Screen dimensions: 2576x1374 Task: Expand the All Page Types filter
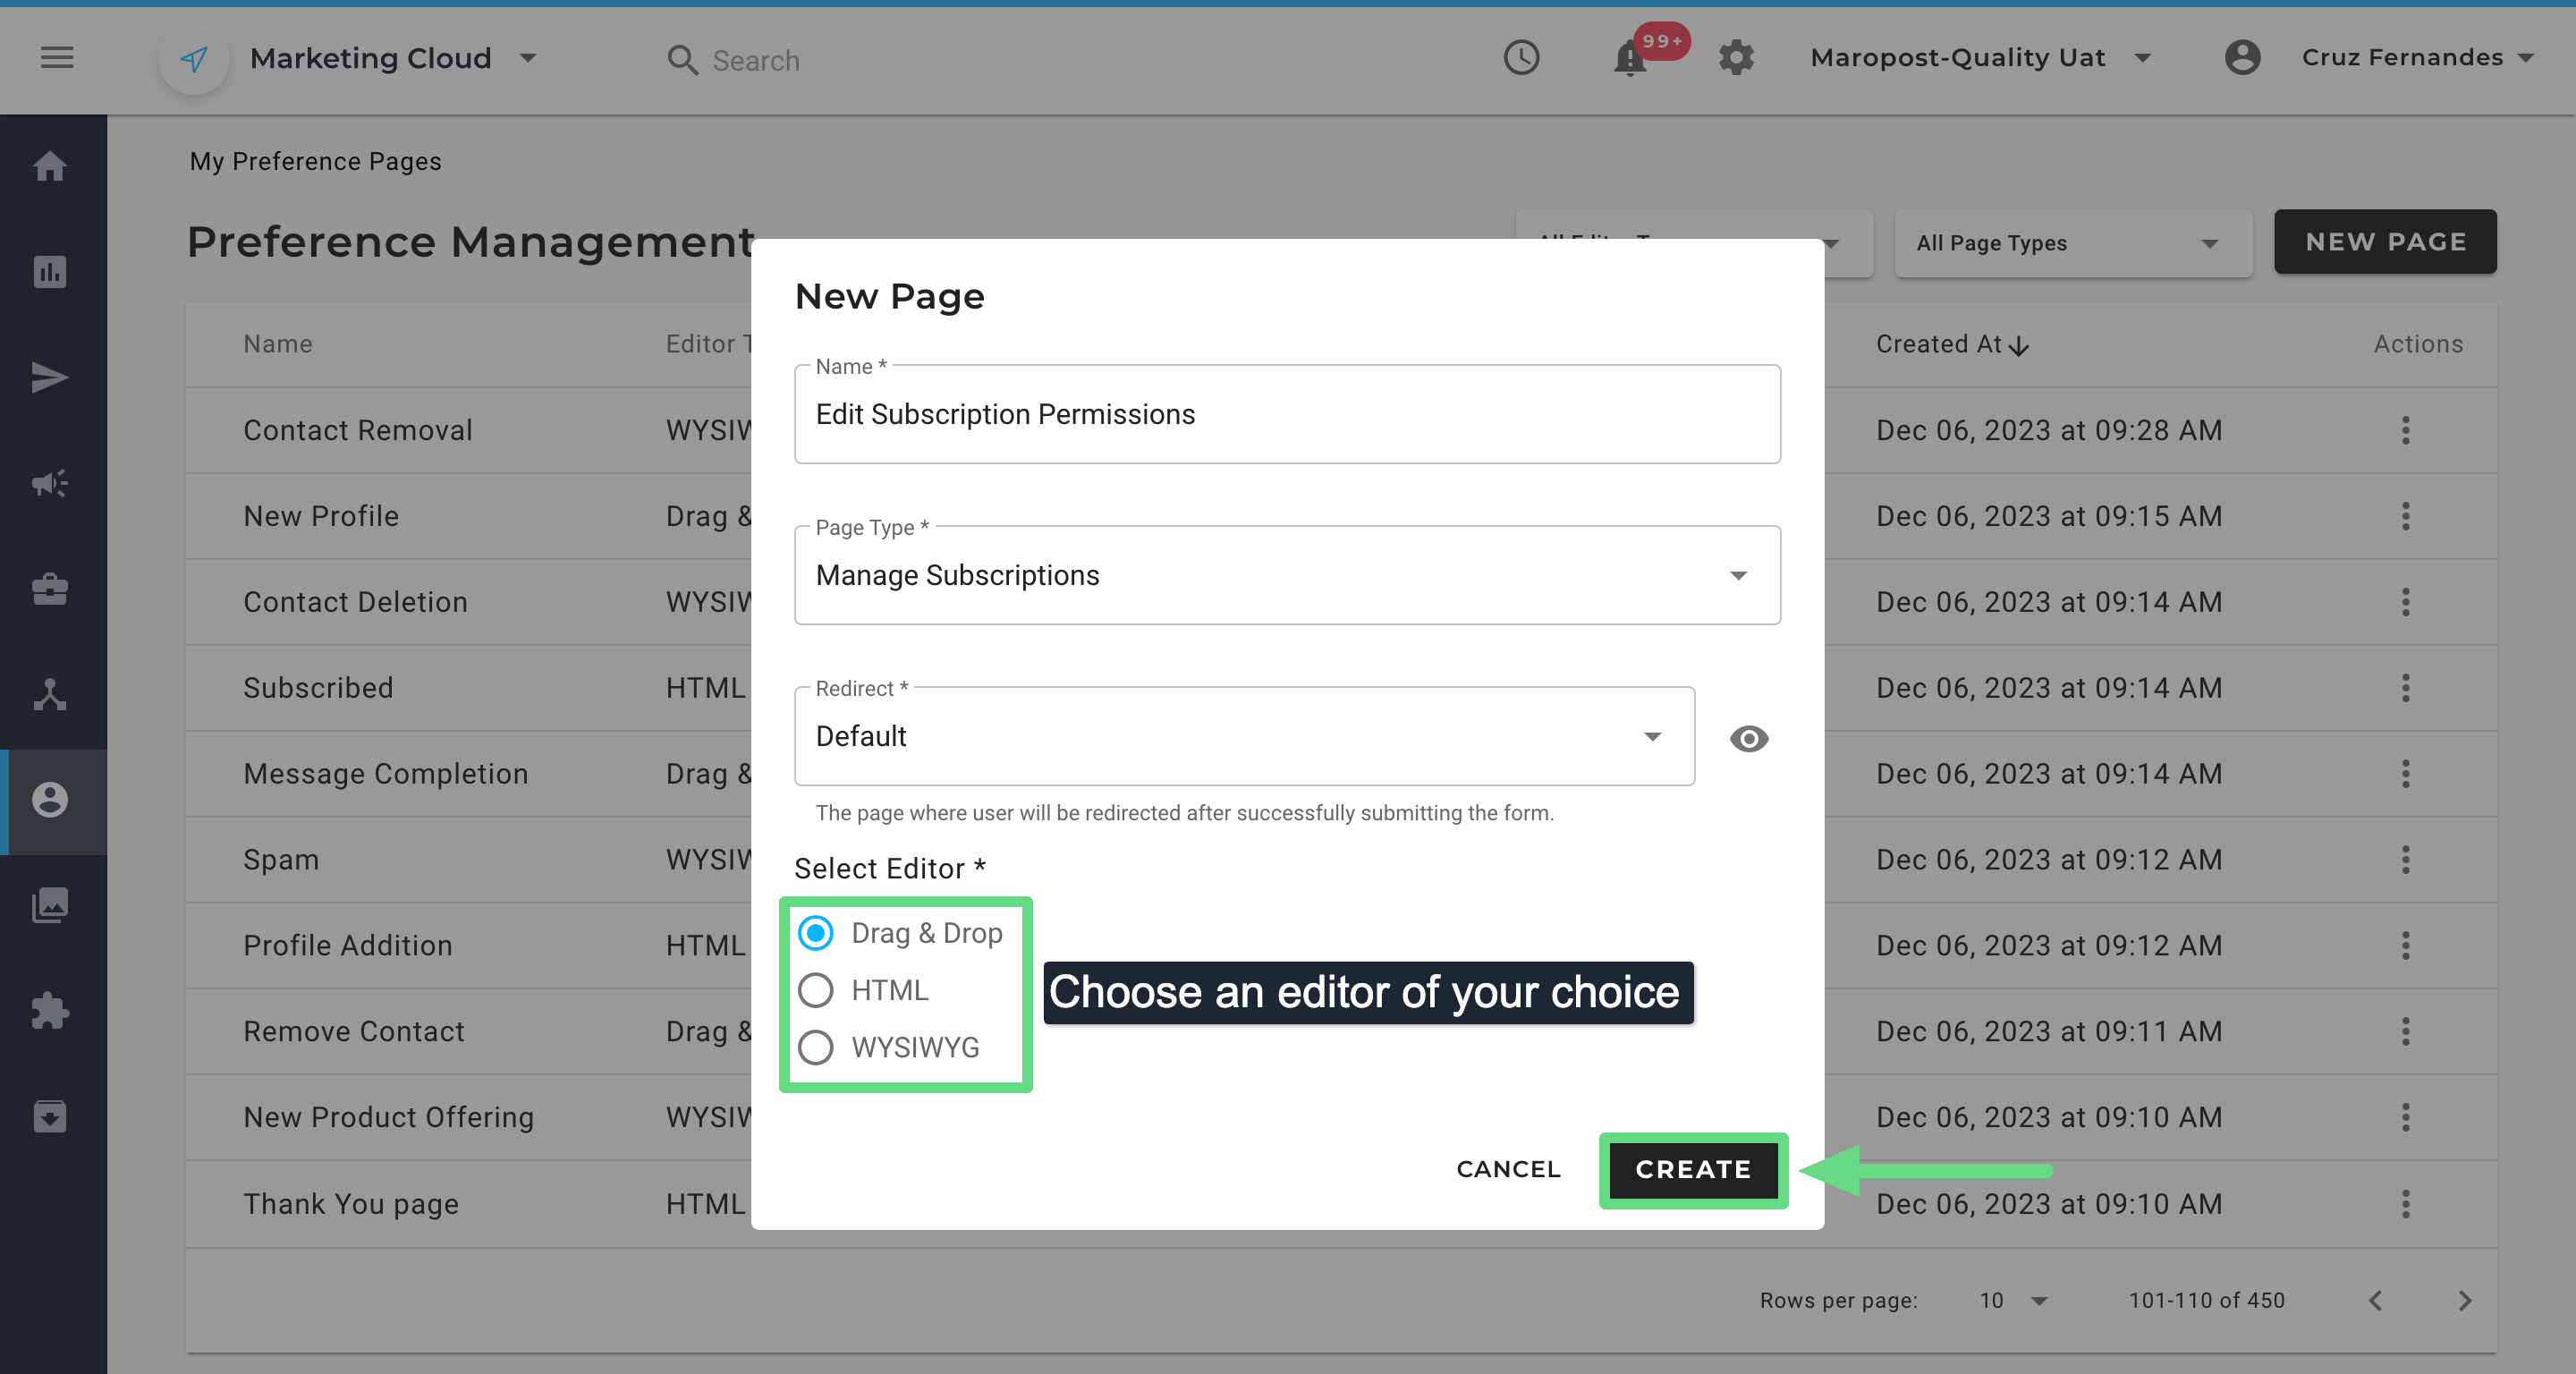pos(2072,243)
